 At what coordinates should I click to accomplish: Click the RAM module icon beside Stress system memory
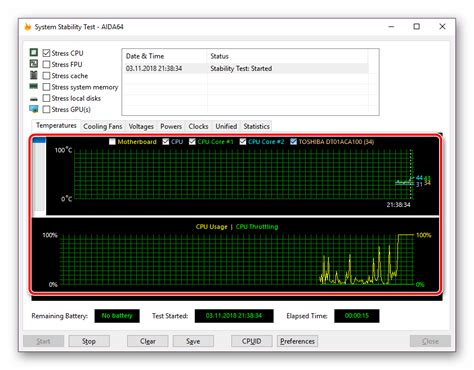[34, 86]
